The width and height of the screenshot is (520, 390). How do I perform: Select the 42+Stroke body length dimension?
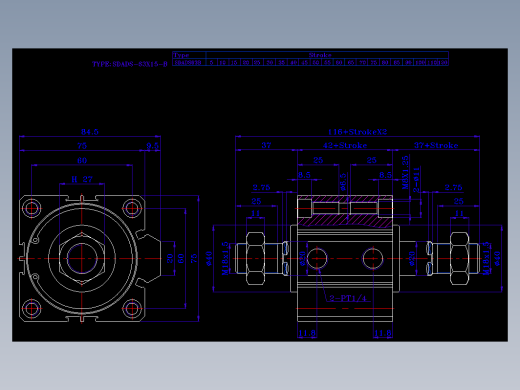pyautogui.click(x=345, y=145)
